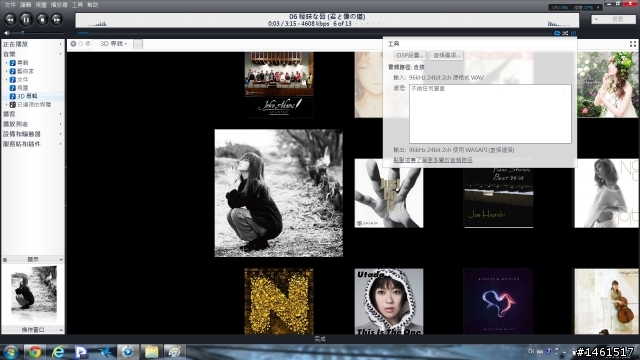Select the Utada This Is The One cover
The width and height of the screenshot is (640, 360).
point(389,301)
